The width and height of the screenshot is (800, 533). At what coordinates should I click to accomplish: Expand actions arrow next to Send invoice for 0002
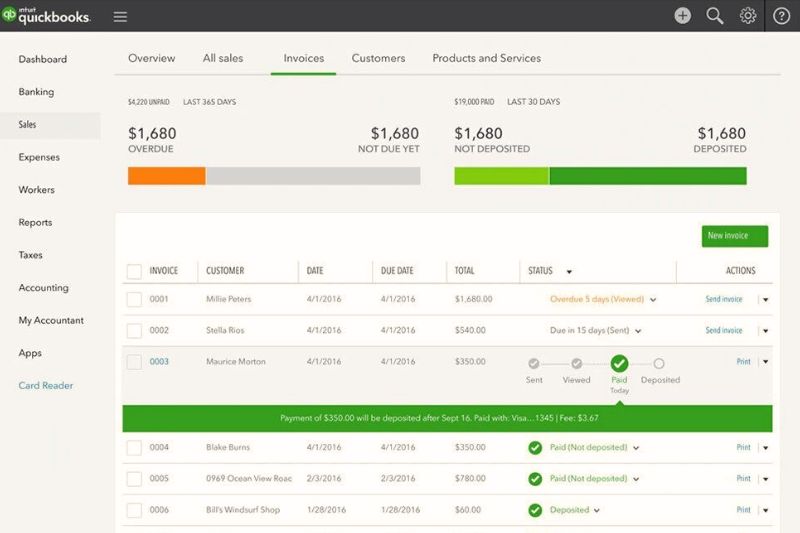pyautogui.click(x=765, y=330)
